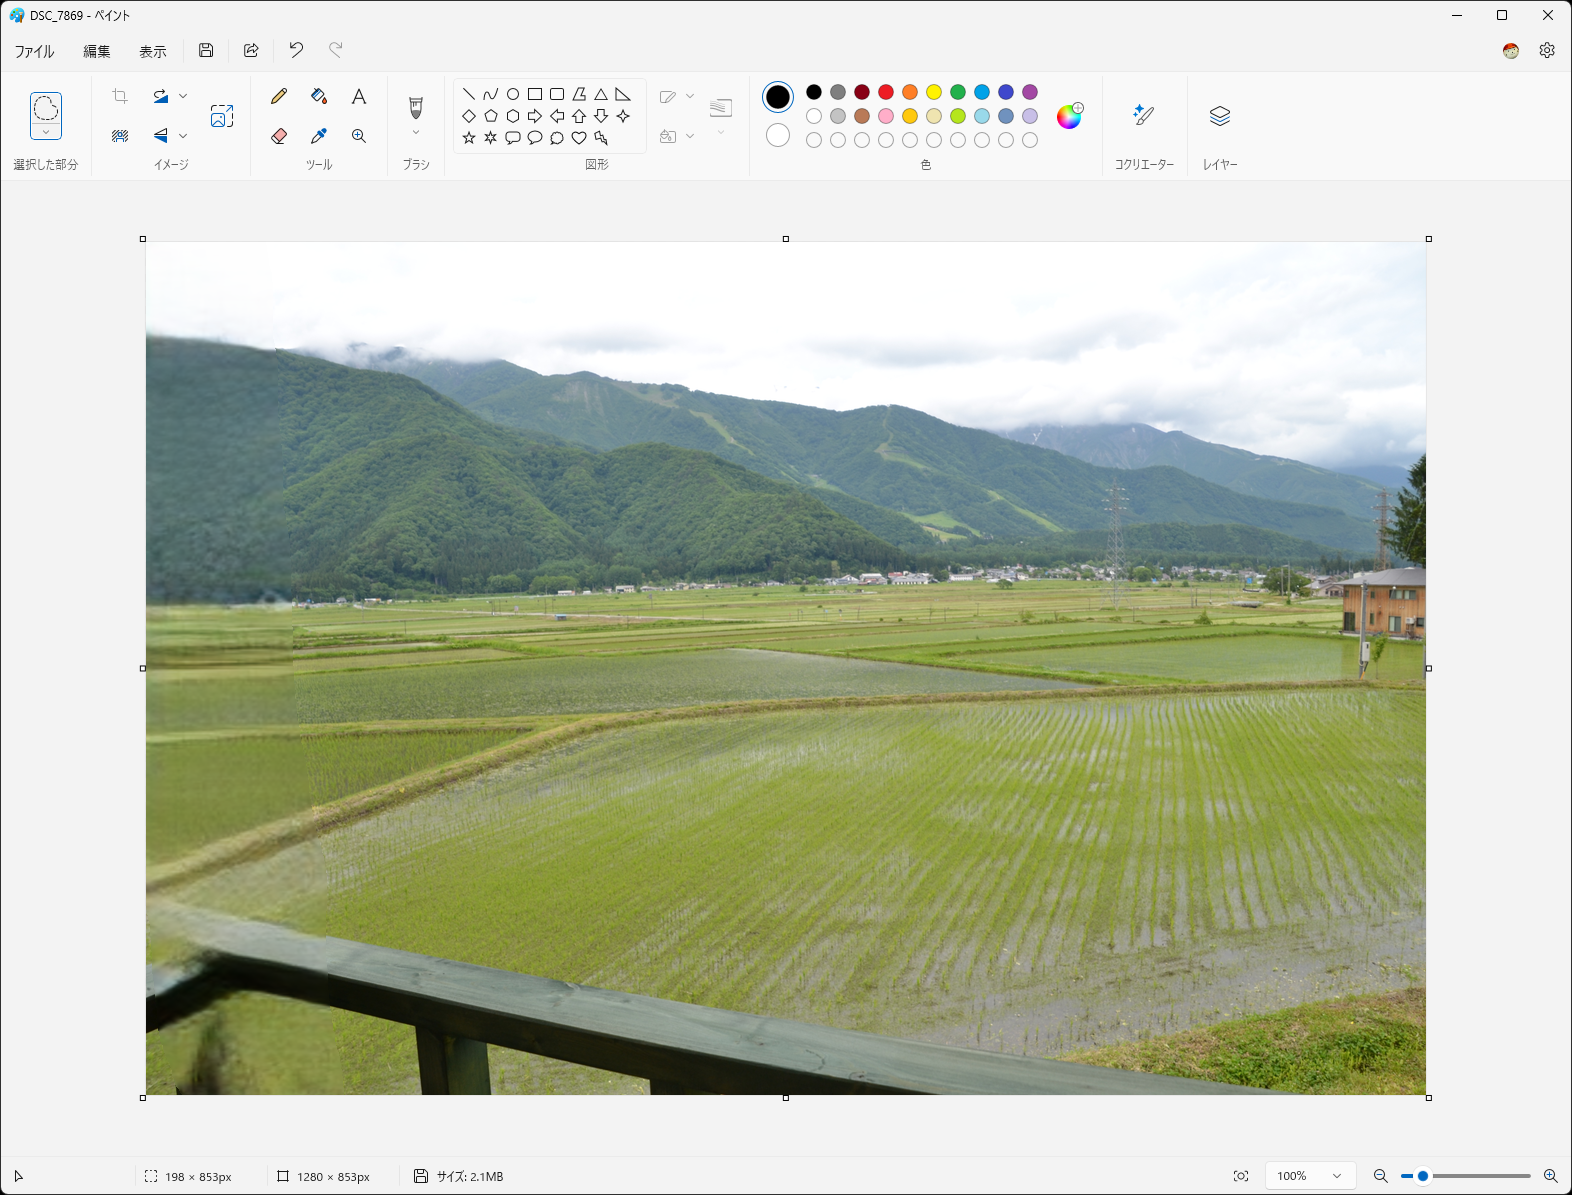Click the Rotate icon
1572x1195 pixels.
(x=160, y=96)
